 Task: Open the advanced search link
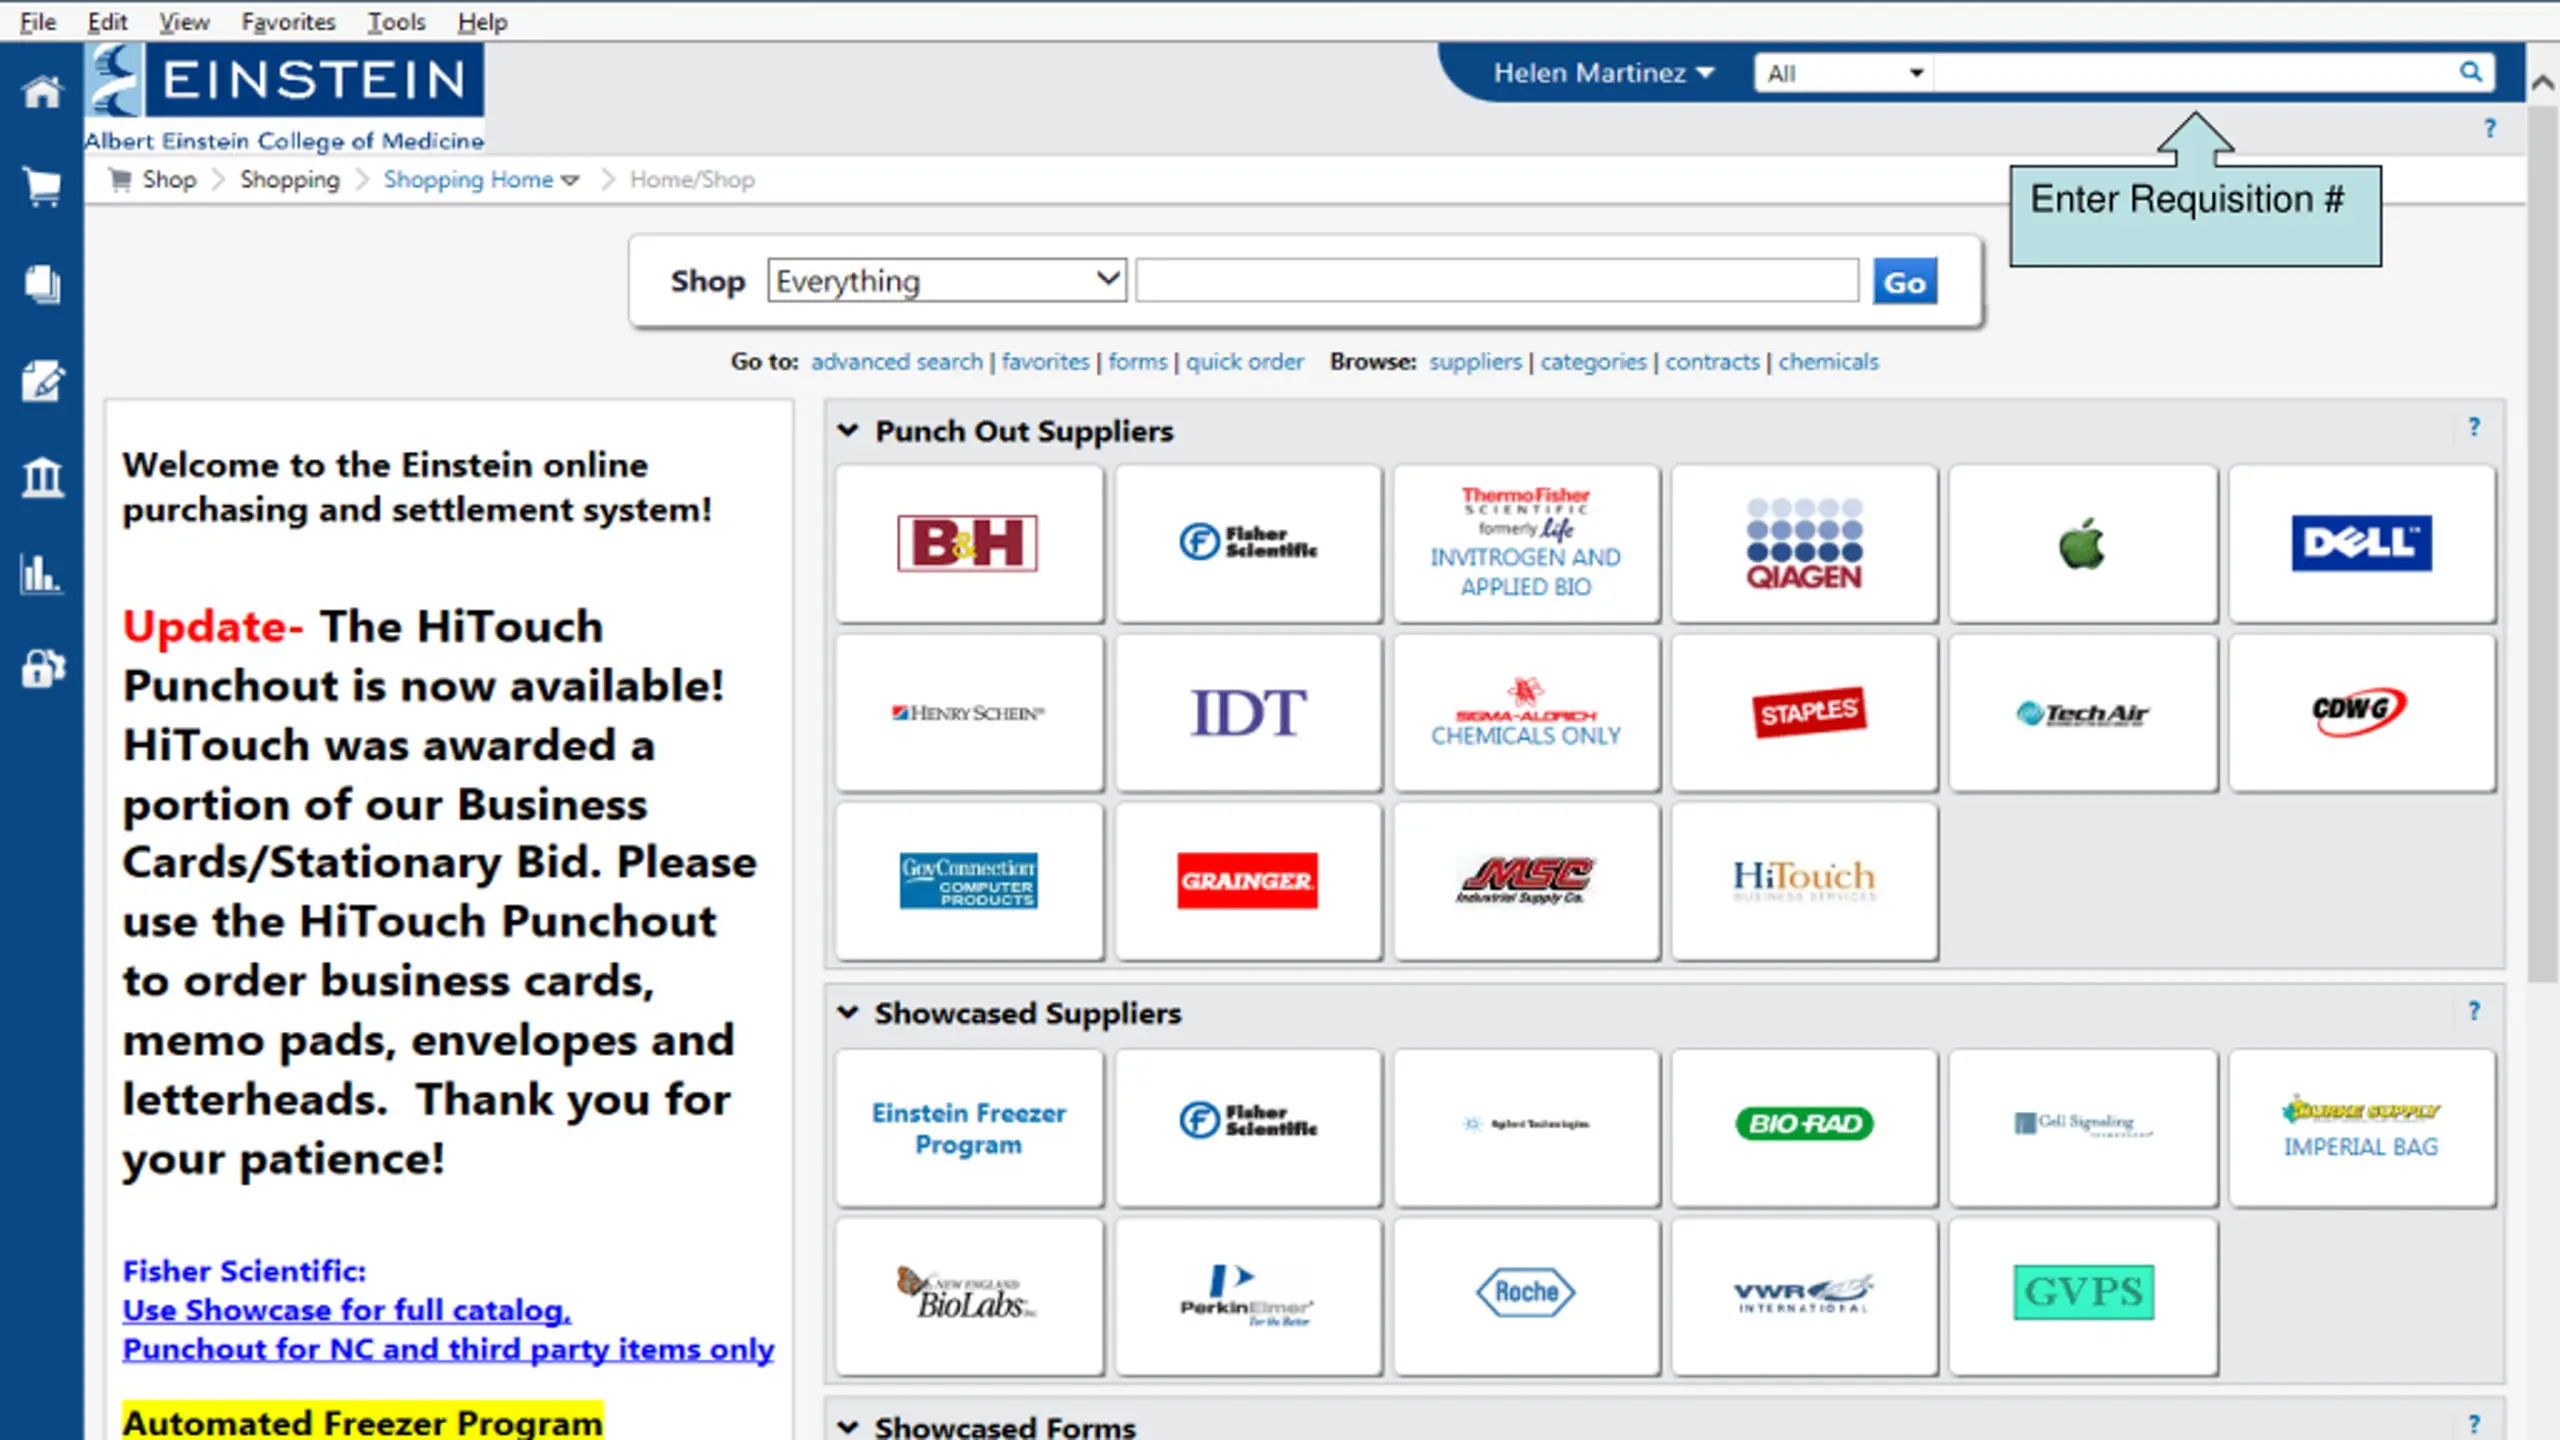tap(896, 362)
